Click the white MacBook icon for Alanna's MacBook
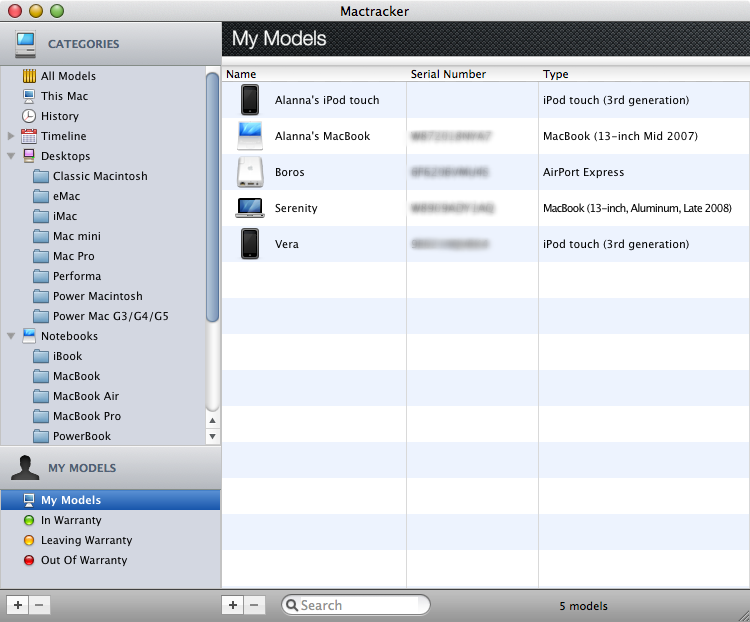 [x=250, y=136]
